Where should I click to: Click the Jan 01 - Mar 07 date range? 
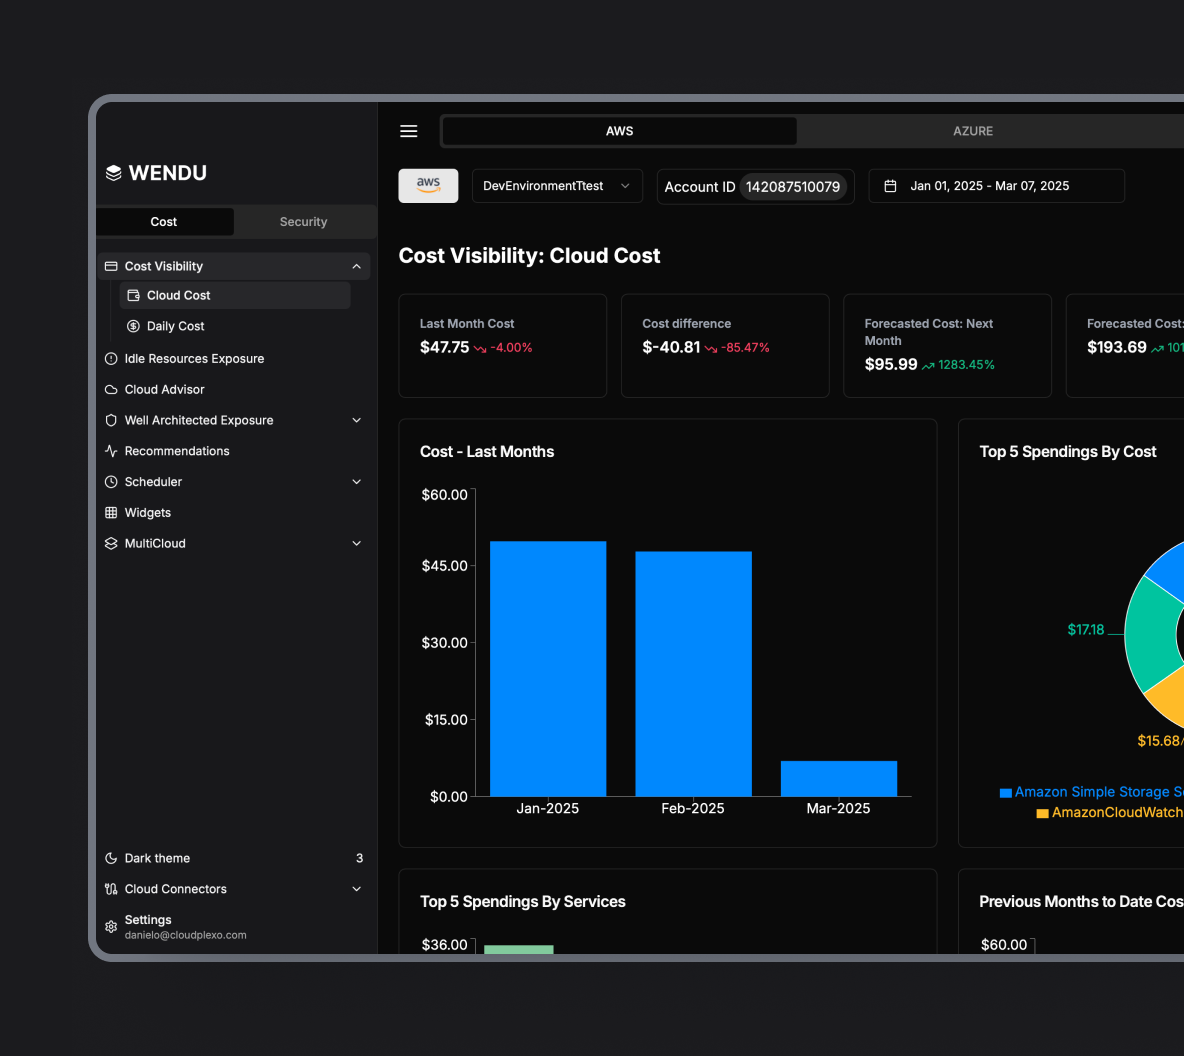coord(996,185)
